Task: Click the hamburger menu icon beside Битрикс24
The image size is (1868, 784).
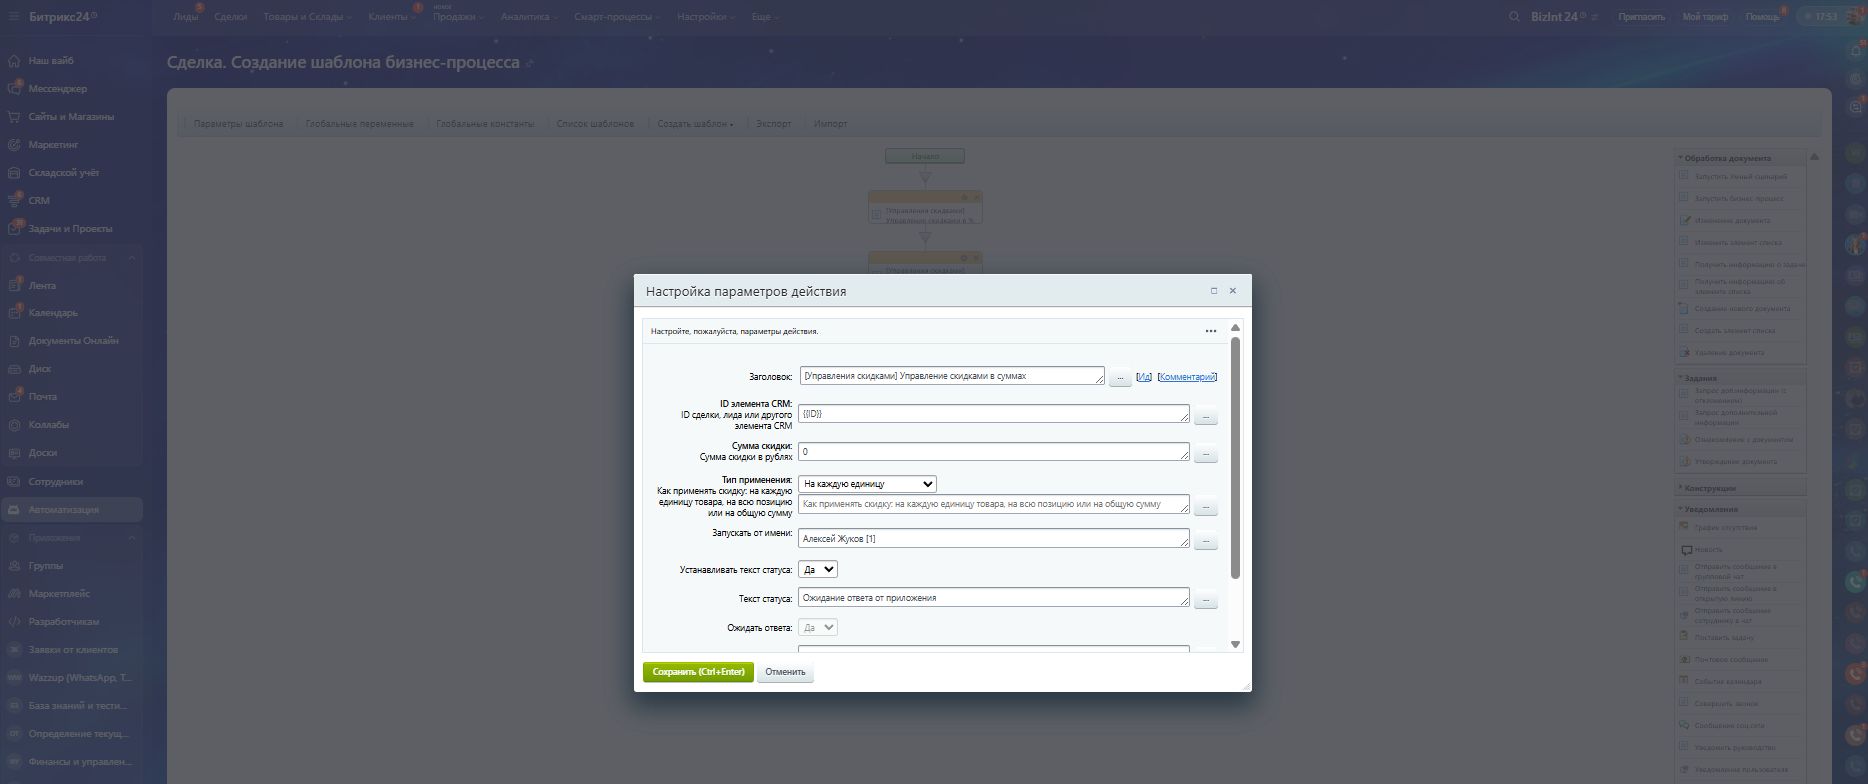Action: coord(14,17)
